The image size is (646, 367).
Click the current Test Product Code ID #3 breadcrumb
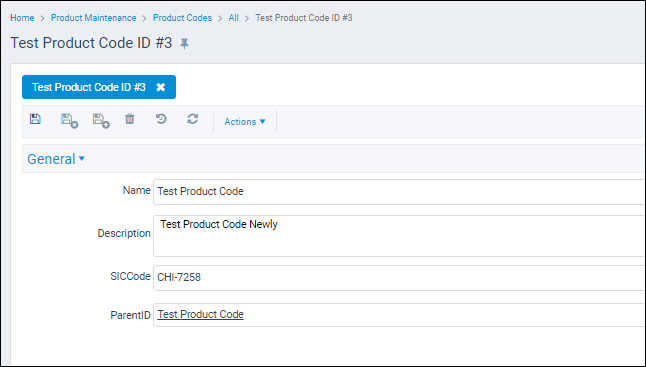[x=304, y=18]
